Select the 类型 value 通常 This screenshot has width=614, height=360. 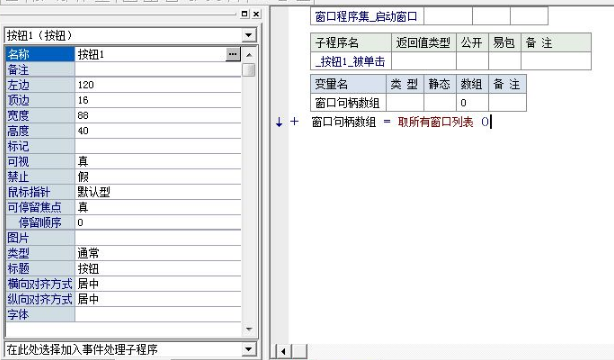(158, 253)
